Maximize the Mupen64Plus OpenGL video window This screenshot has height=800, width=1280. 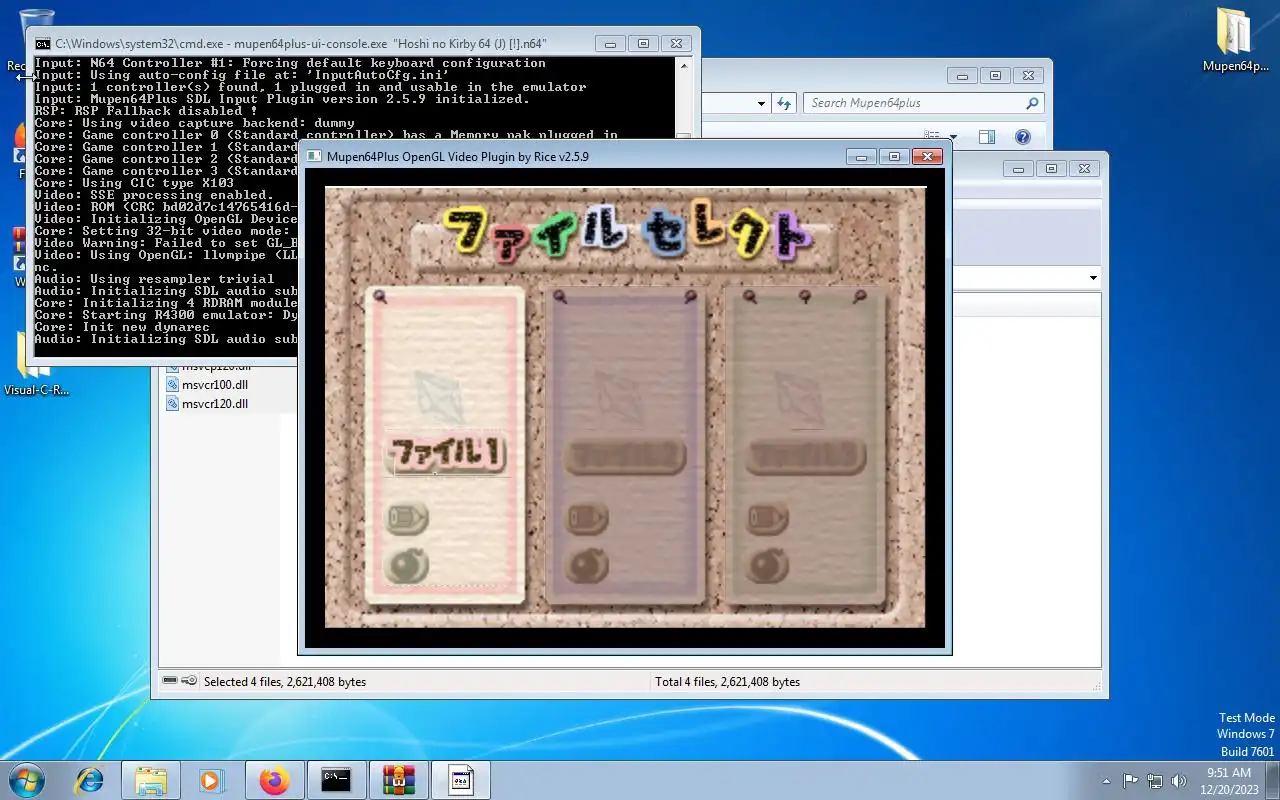coord(894,157)
